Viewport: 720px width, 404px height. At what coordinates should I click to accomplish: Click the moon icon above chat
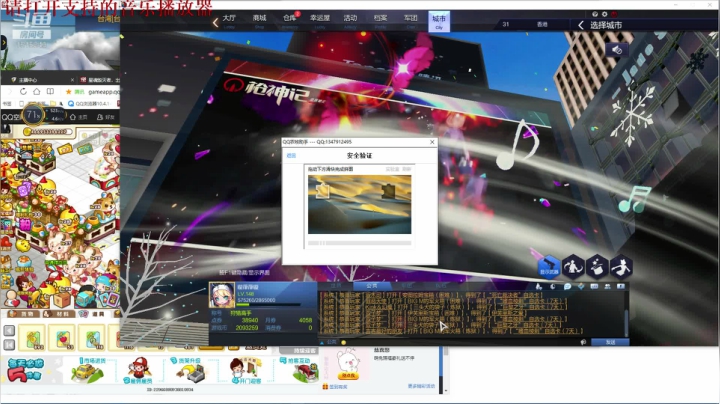click(x=553, y=286)
